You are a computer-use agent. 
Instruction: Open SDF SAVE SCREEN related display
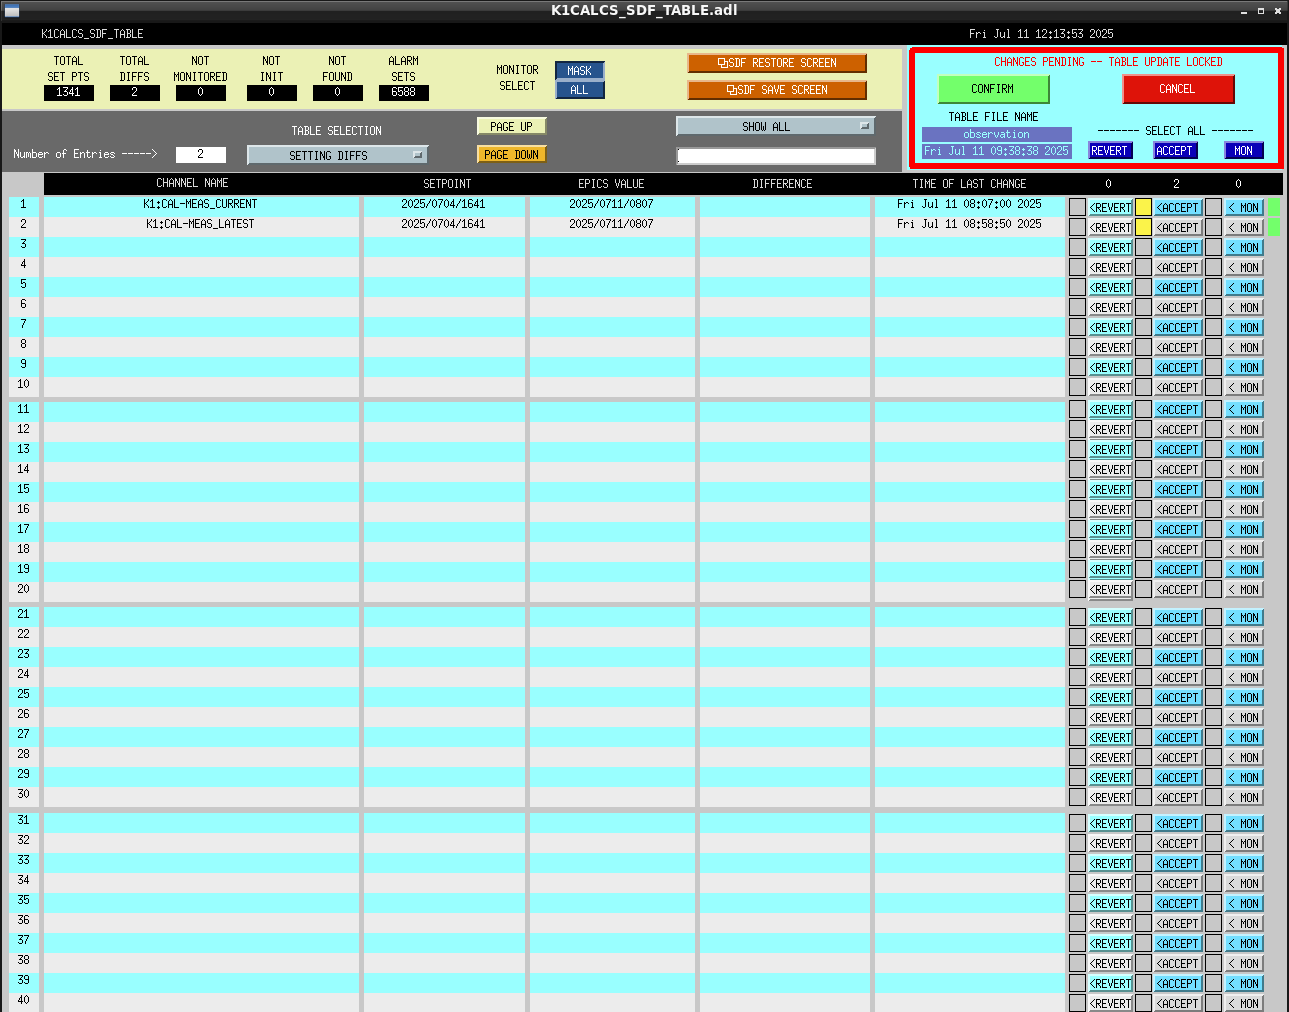[777, 90]
